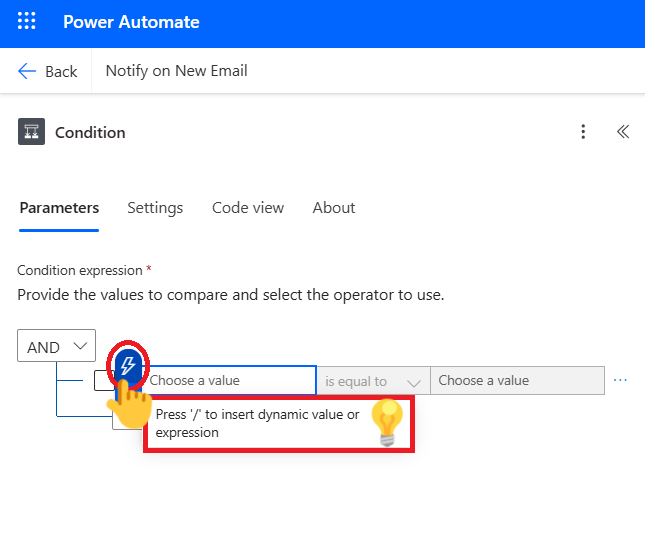Switch to the Parameters tab
The image size is (645, 543).
tap(59, 208)
